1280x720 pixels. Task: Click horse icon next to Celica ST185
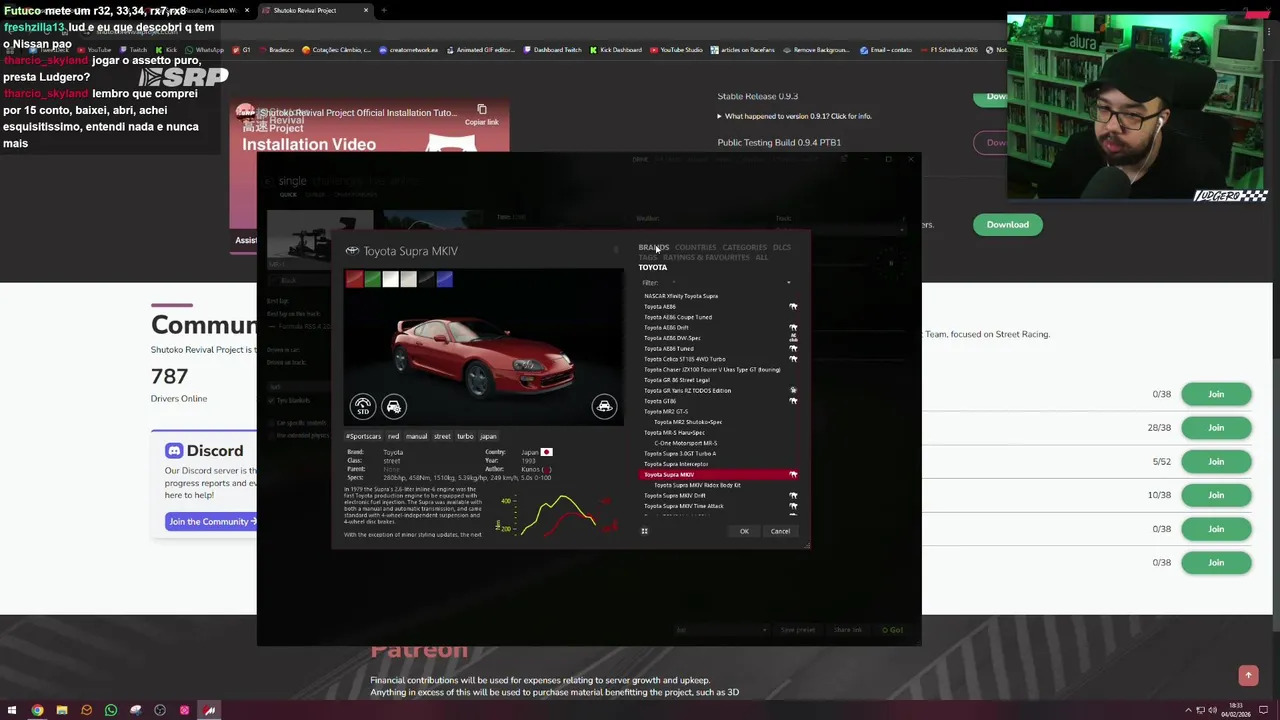[793, 359]
